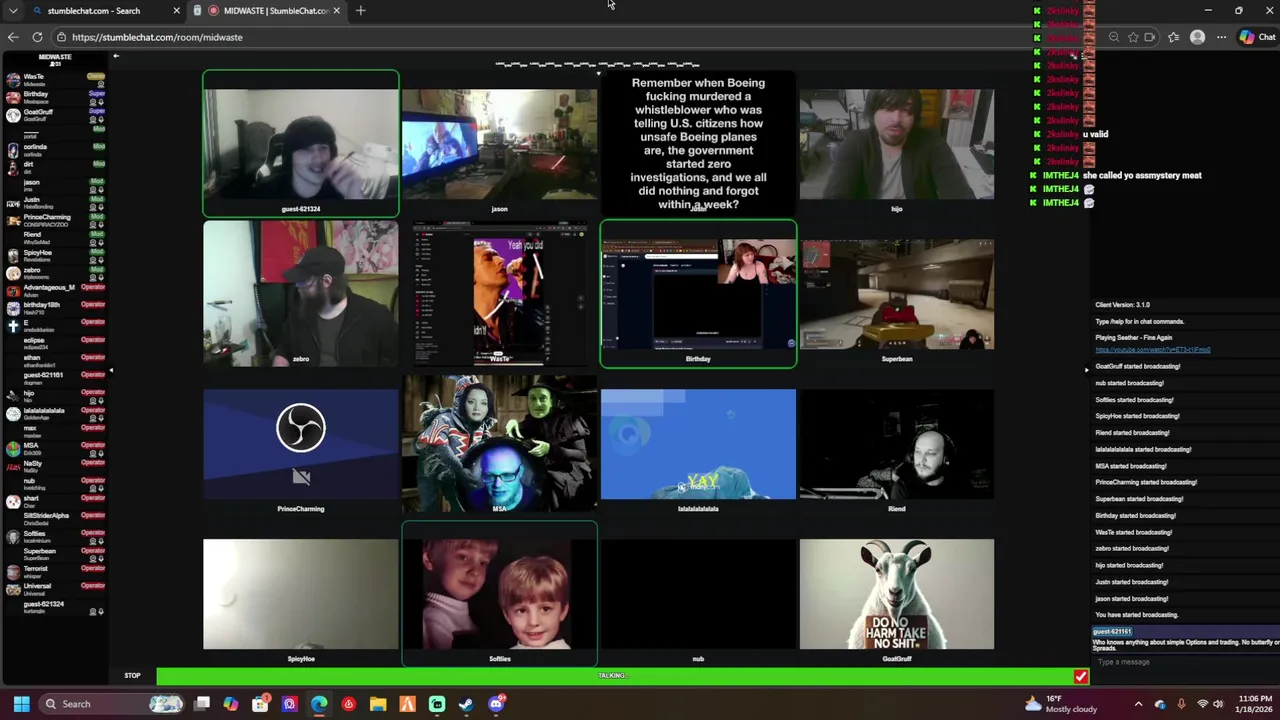
Task: Click the caret under the room topic
Action: (x=598, y=73)
